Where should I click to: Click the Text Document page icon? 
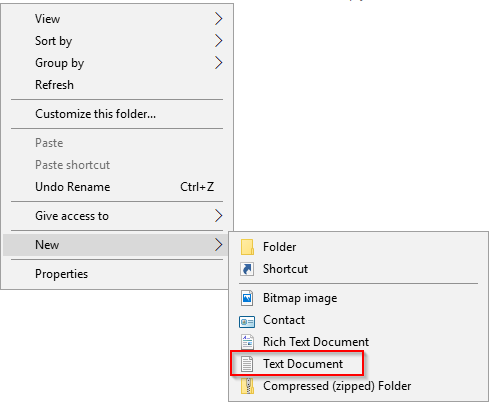(247, 364)
